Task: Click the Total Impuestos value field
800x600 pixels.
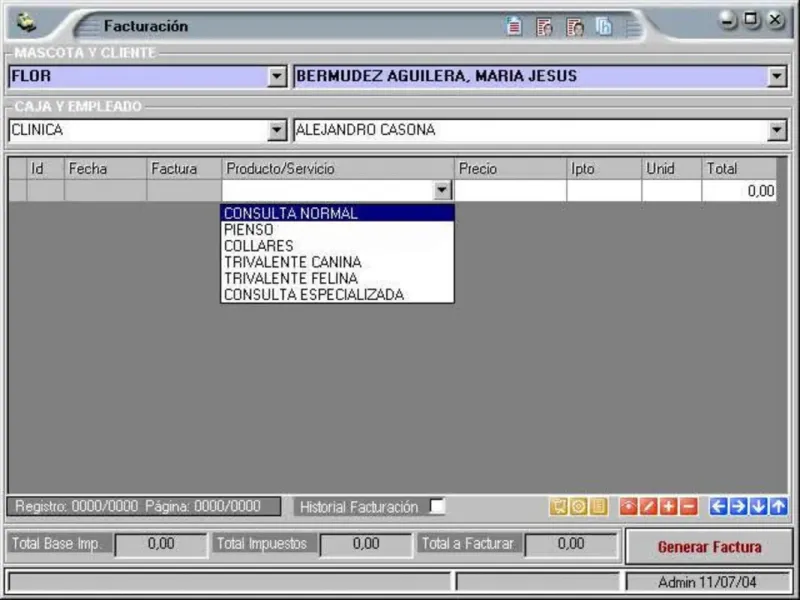Action: coord(366,544)
